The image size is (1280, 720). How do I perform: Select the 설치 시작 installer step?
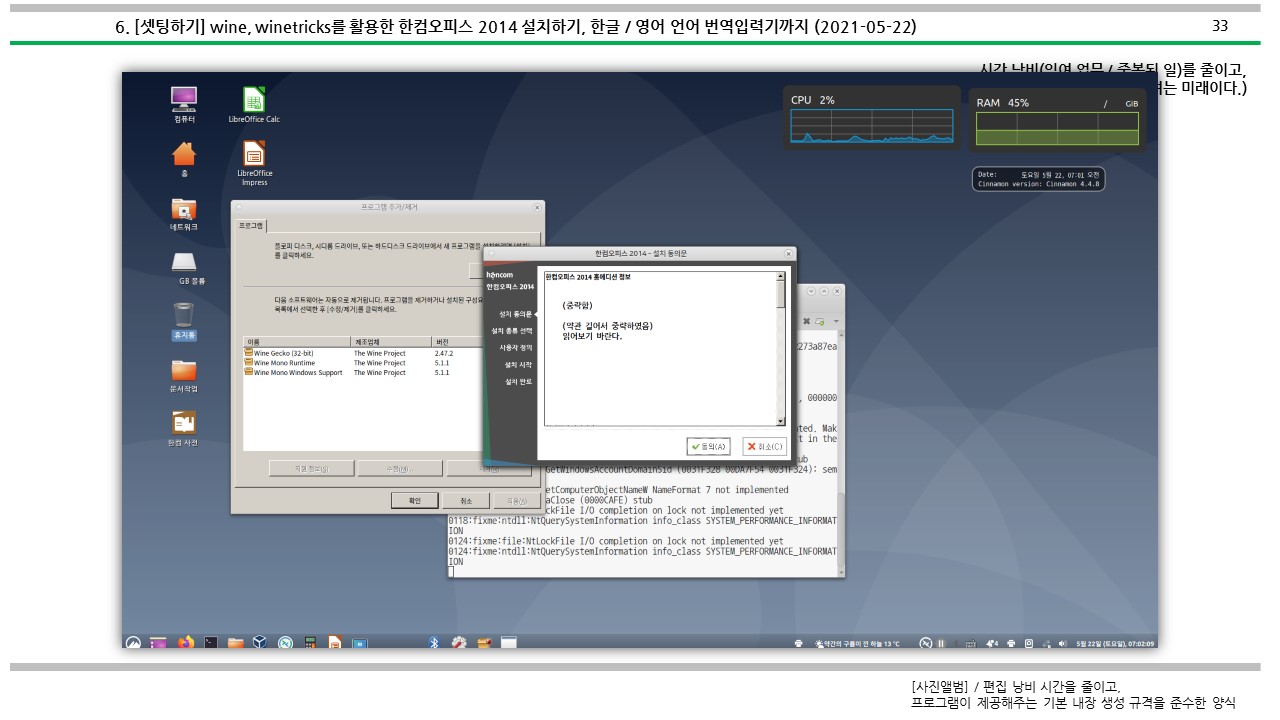(518, 365)
